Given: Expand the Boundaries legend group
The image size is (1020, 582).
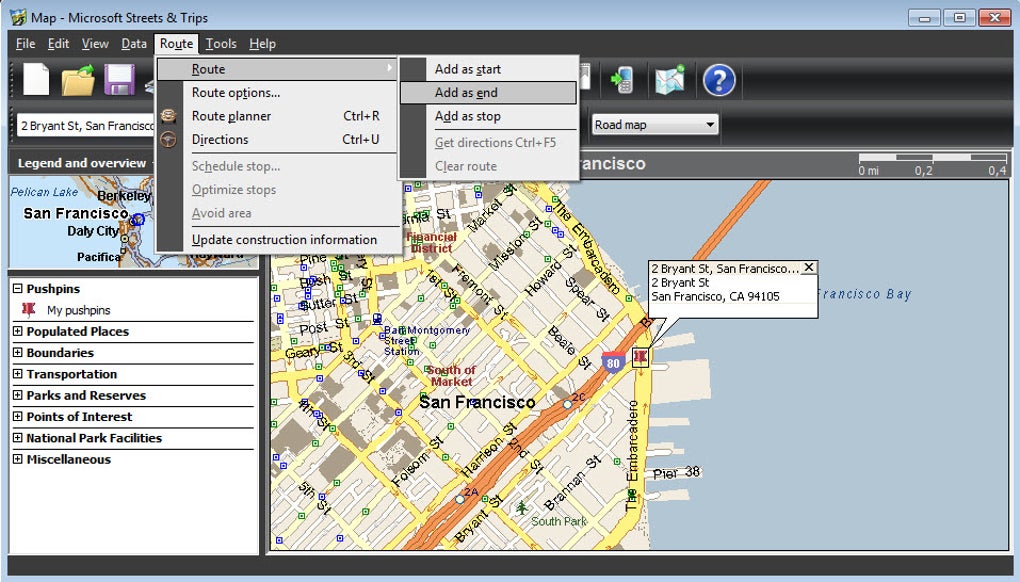Looking at the screenshot, I should 18,352.
